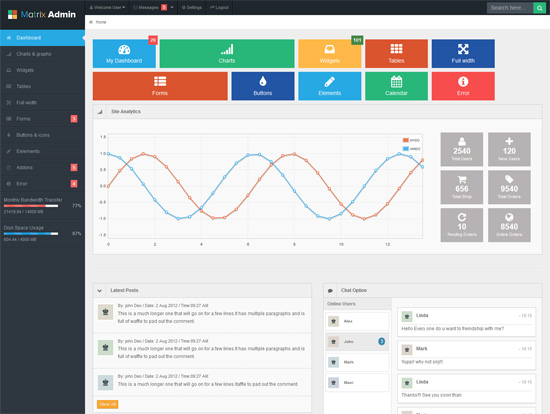The image size is (550, 414).
Task: Open the Messages dropdown arrow
Action: (172, 7)
